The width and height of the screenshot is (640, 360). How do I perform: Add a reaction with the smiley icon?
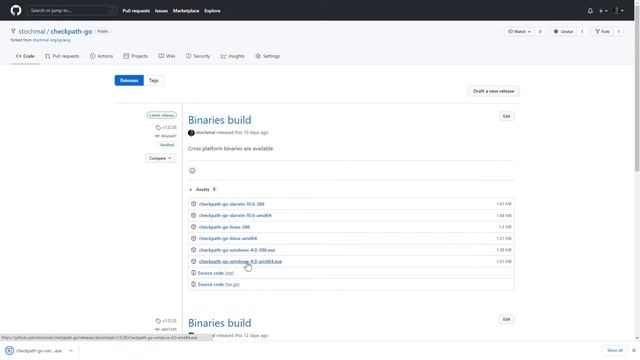pos(192,171)
